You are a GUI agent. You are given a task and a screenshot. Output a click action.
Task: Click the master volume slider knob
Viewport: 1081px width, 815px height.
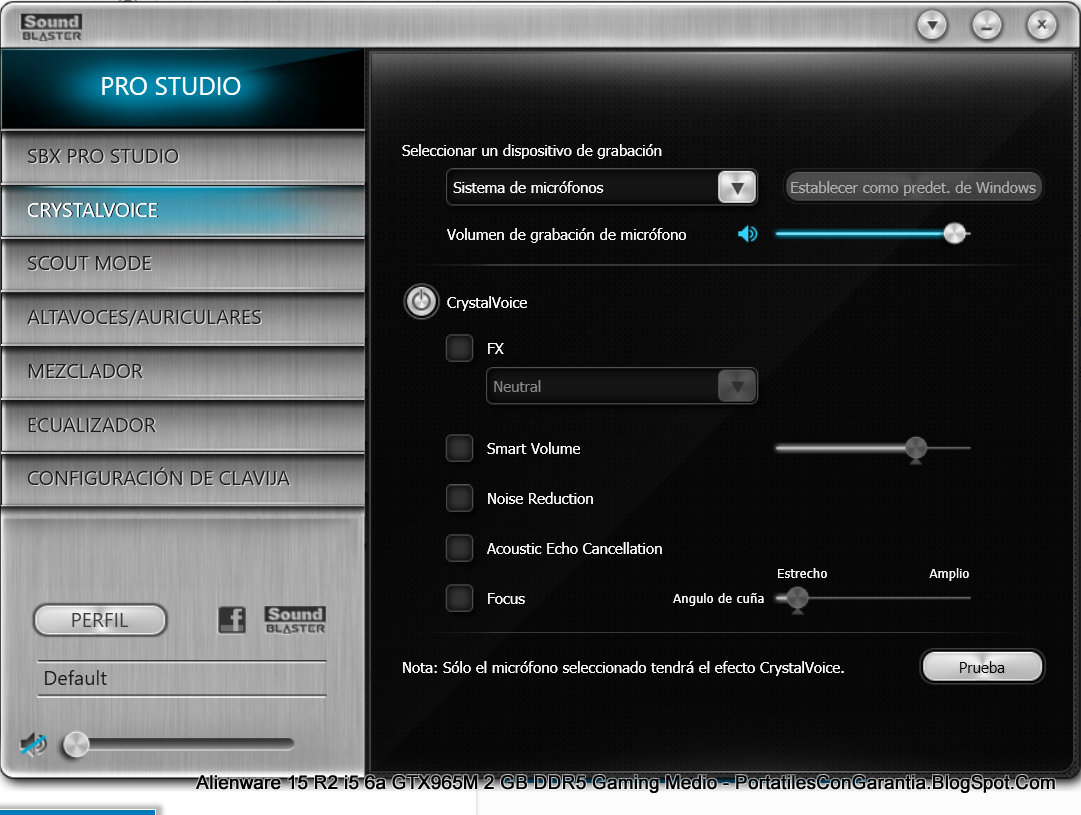[76, 745]
